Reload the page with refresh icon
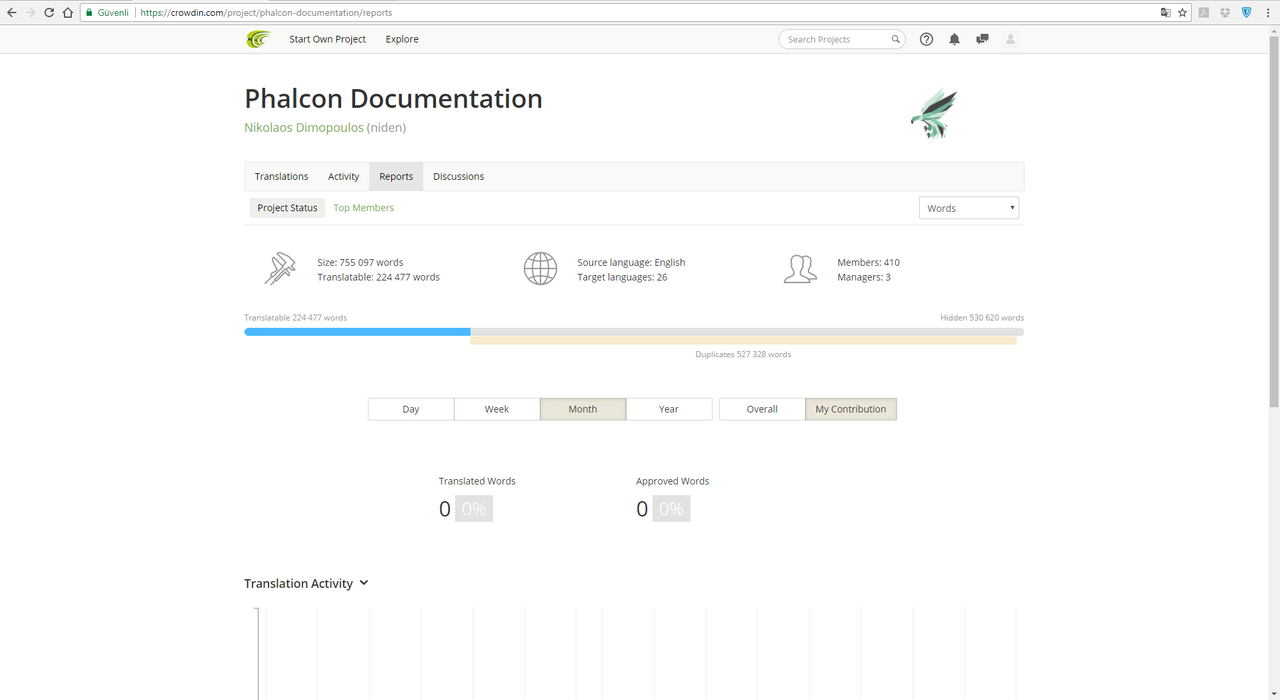This screenshot has height=700, width=1280. coord(48,13)
